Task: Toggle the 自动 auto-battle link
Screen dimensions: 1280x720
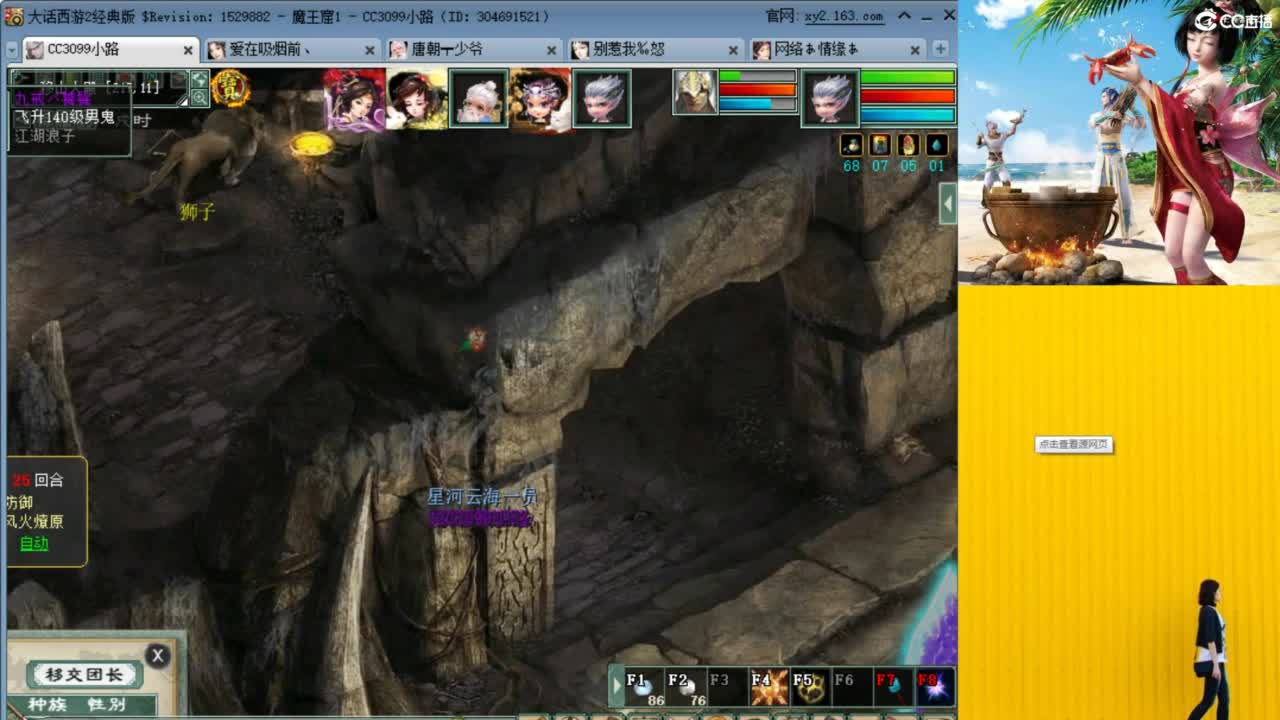Action: [34, 543]
